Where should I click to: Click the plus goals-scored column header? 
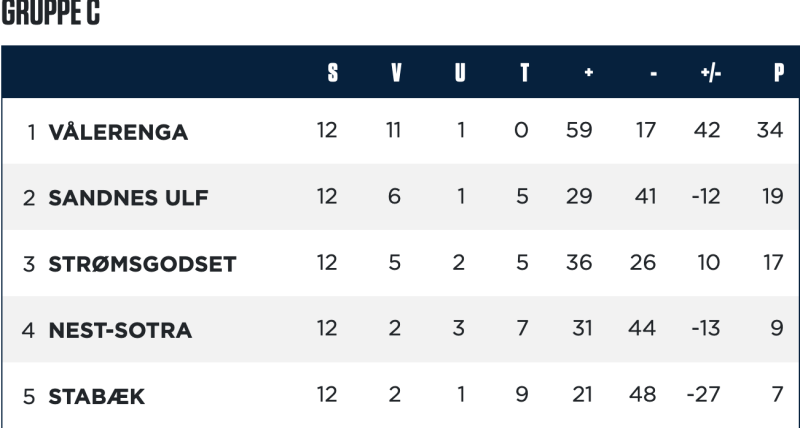click(589, 72)
